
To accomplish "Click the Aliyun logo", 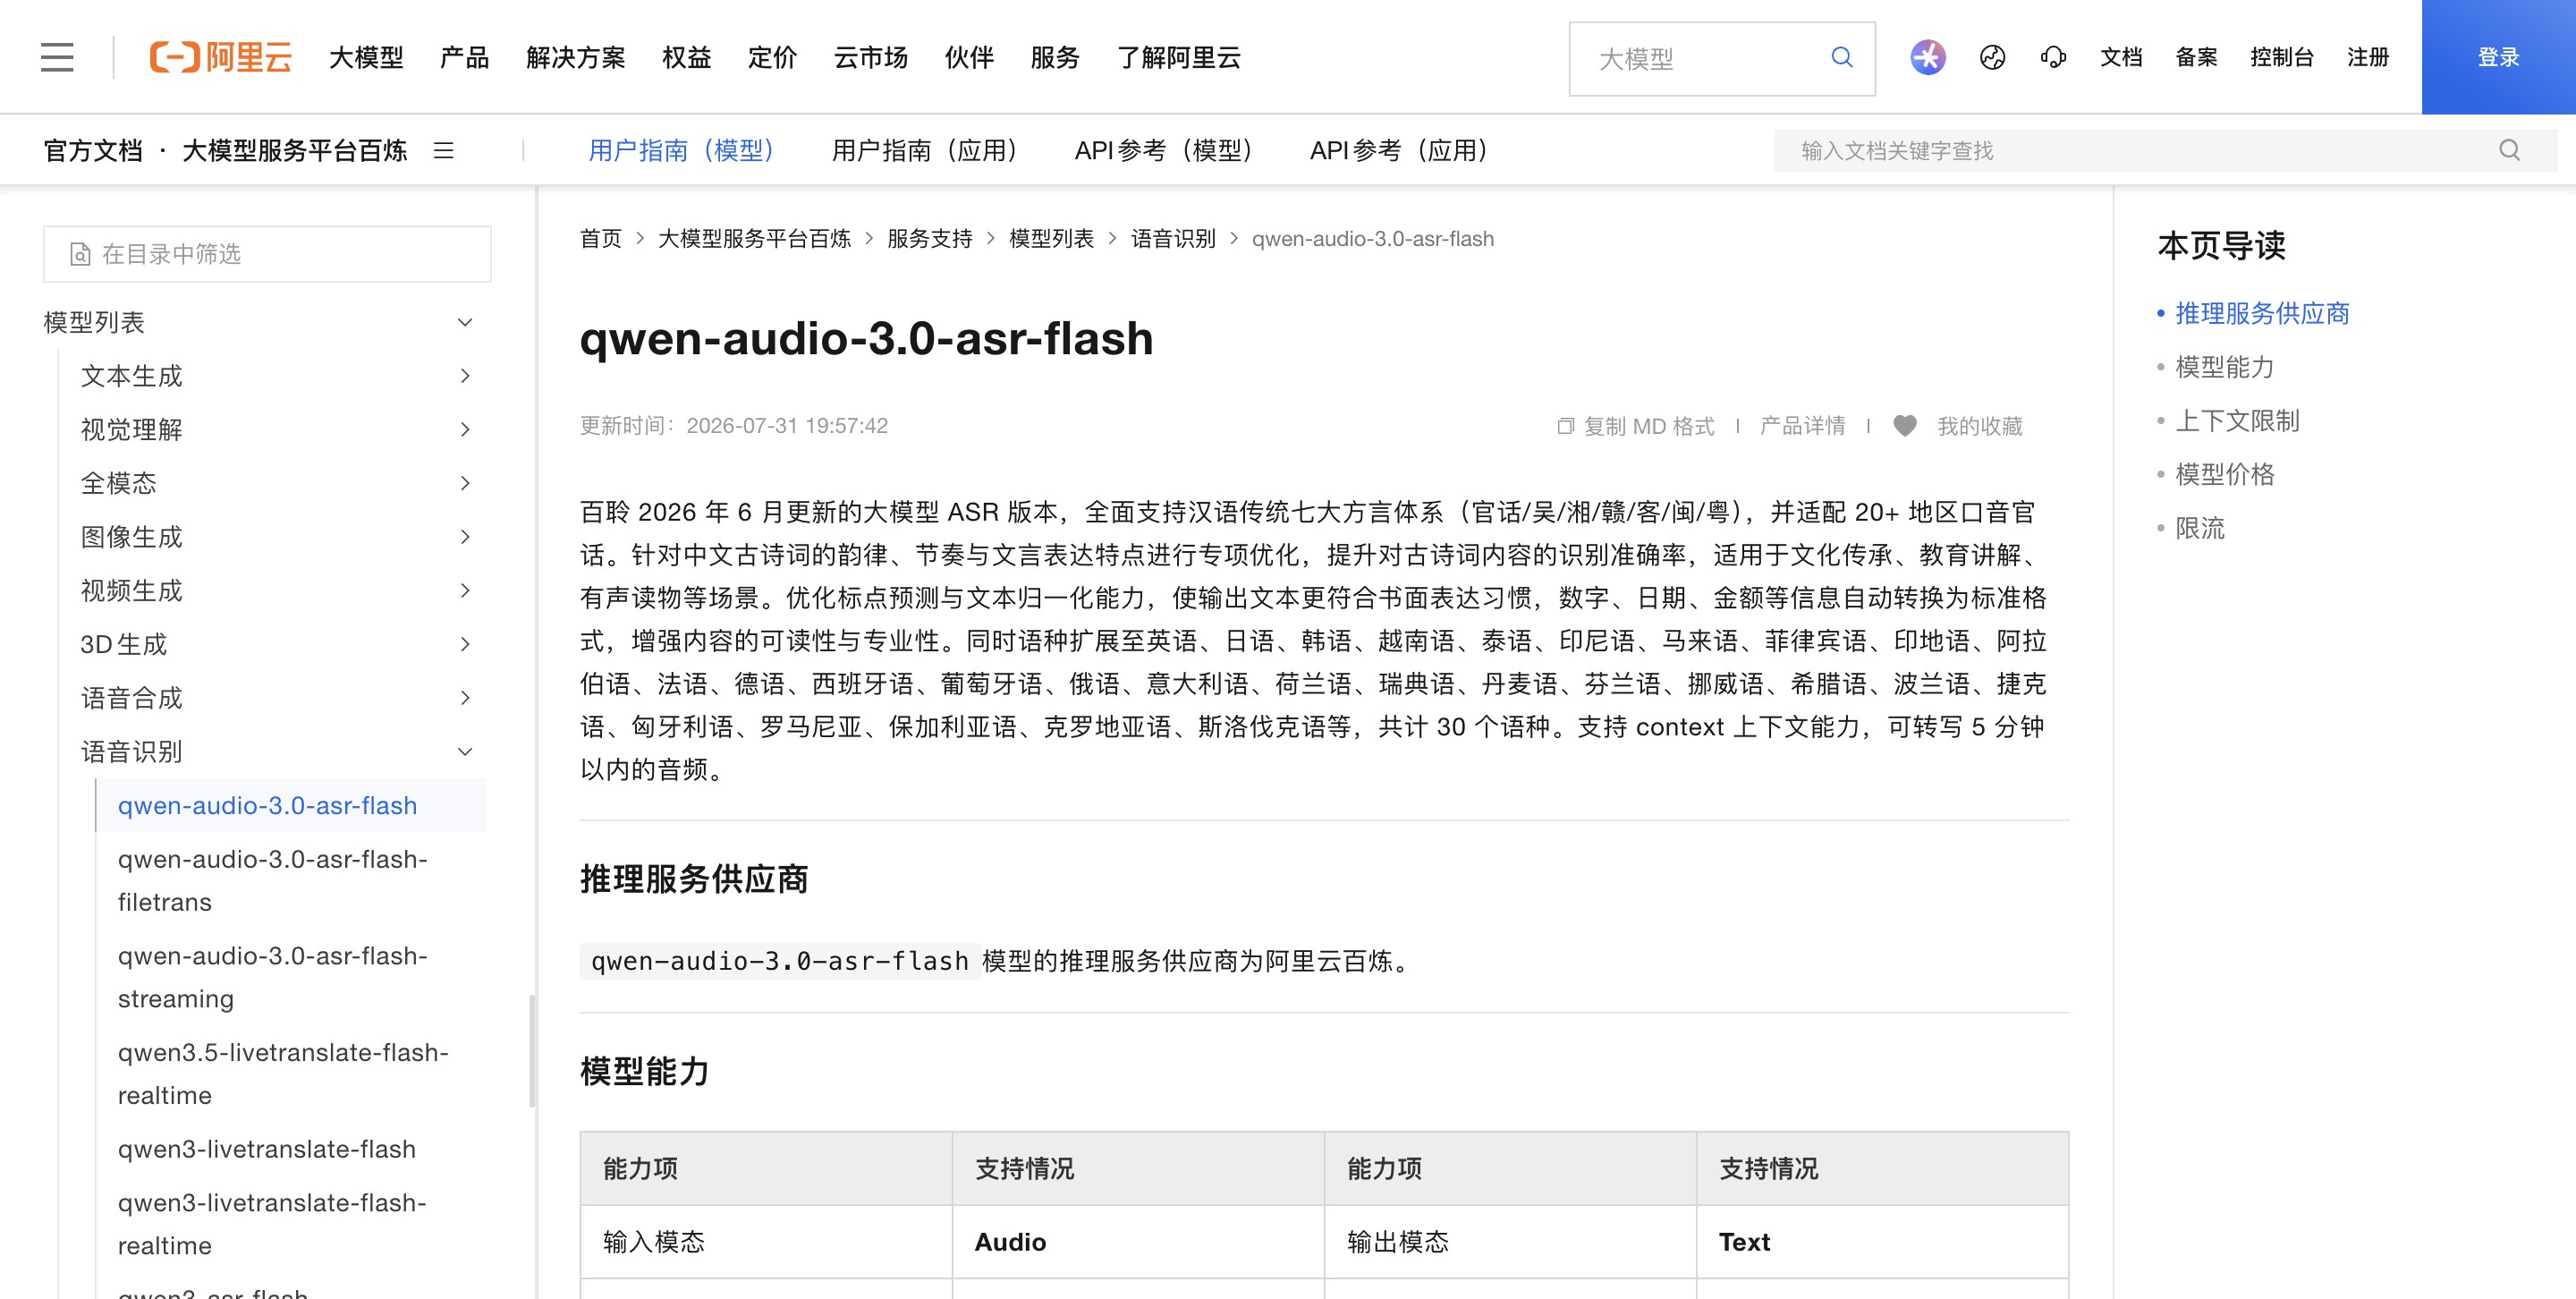I will [220, 57].
